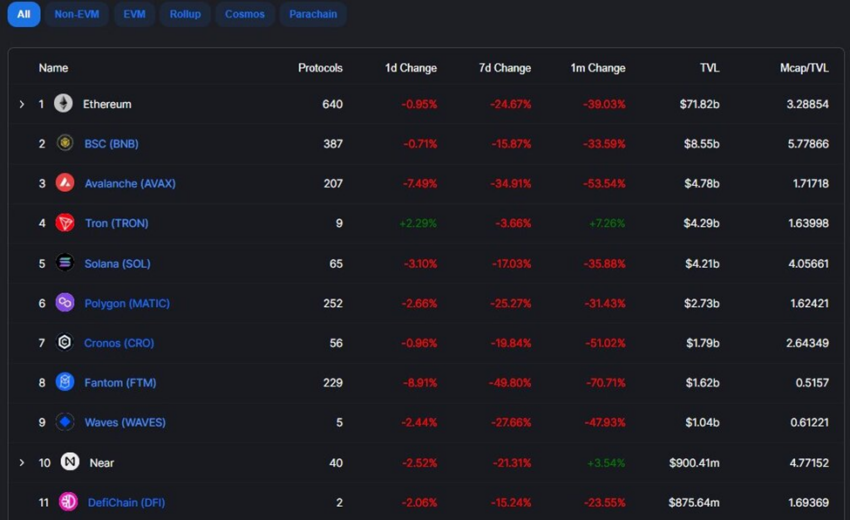Open the Avalanche (AVAX) chain link
This screenshot has height=520, width=850.
click(130, 183)
